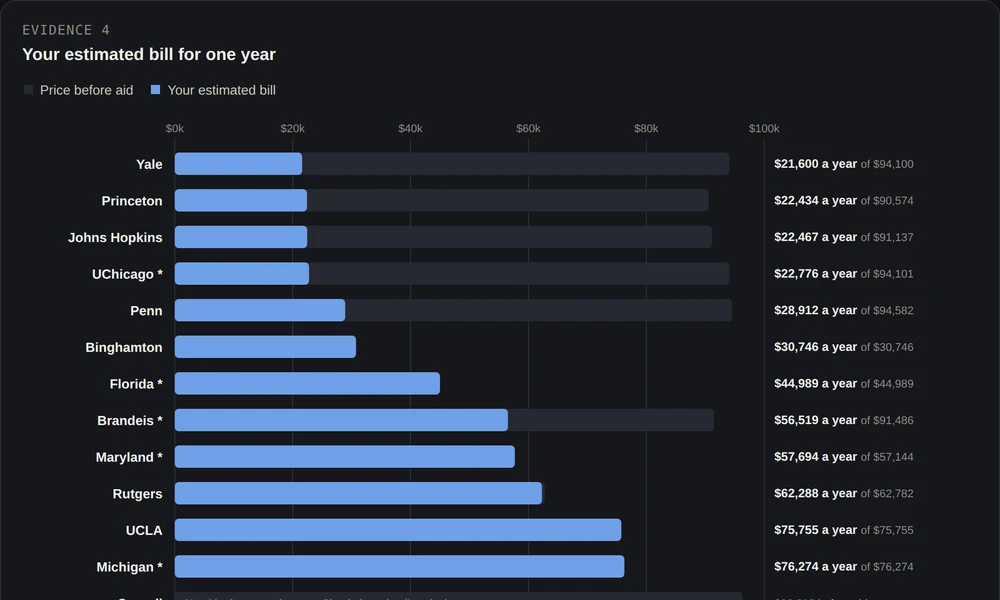The image size is (1000, 600).
Task: Select the Maryland * row label
Action: (129, 457)
